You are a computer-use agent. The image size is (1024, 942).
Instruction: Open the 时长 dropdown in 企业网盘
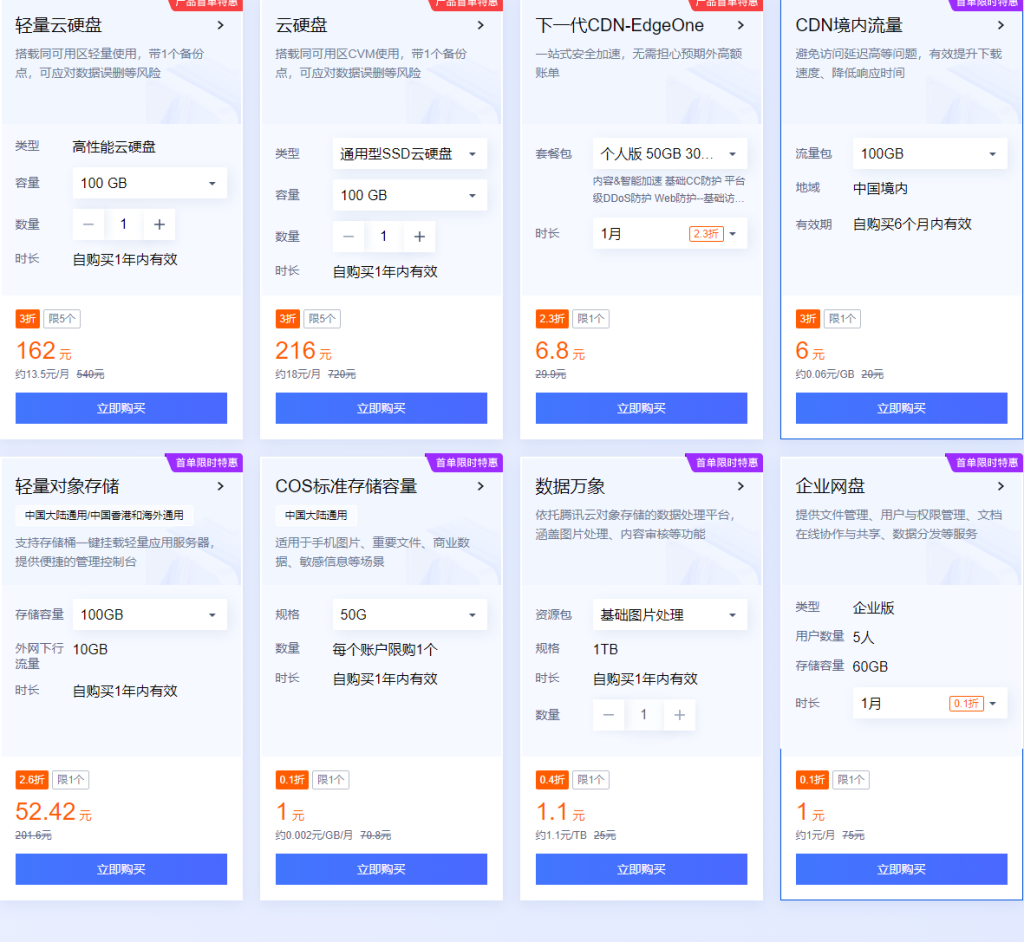point(929,703)
